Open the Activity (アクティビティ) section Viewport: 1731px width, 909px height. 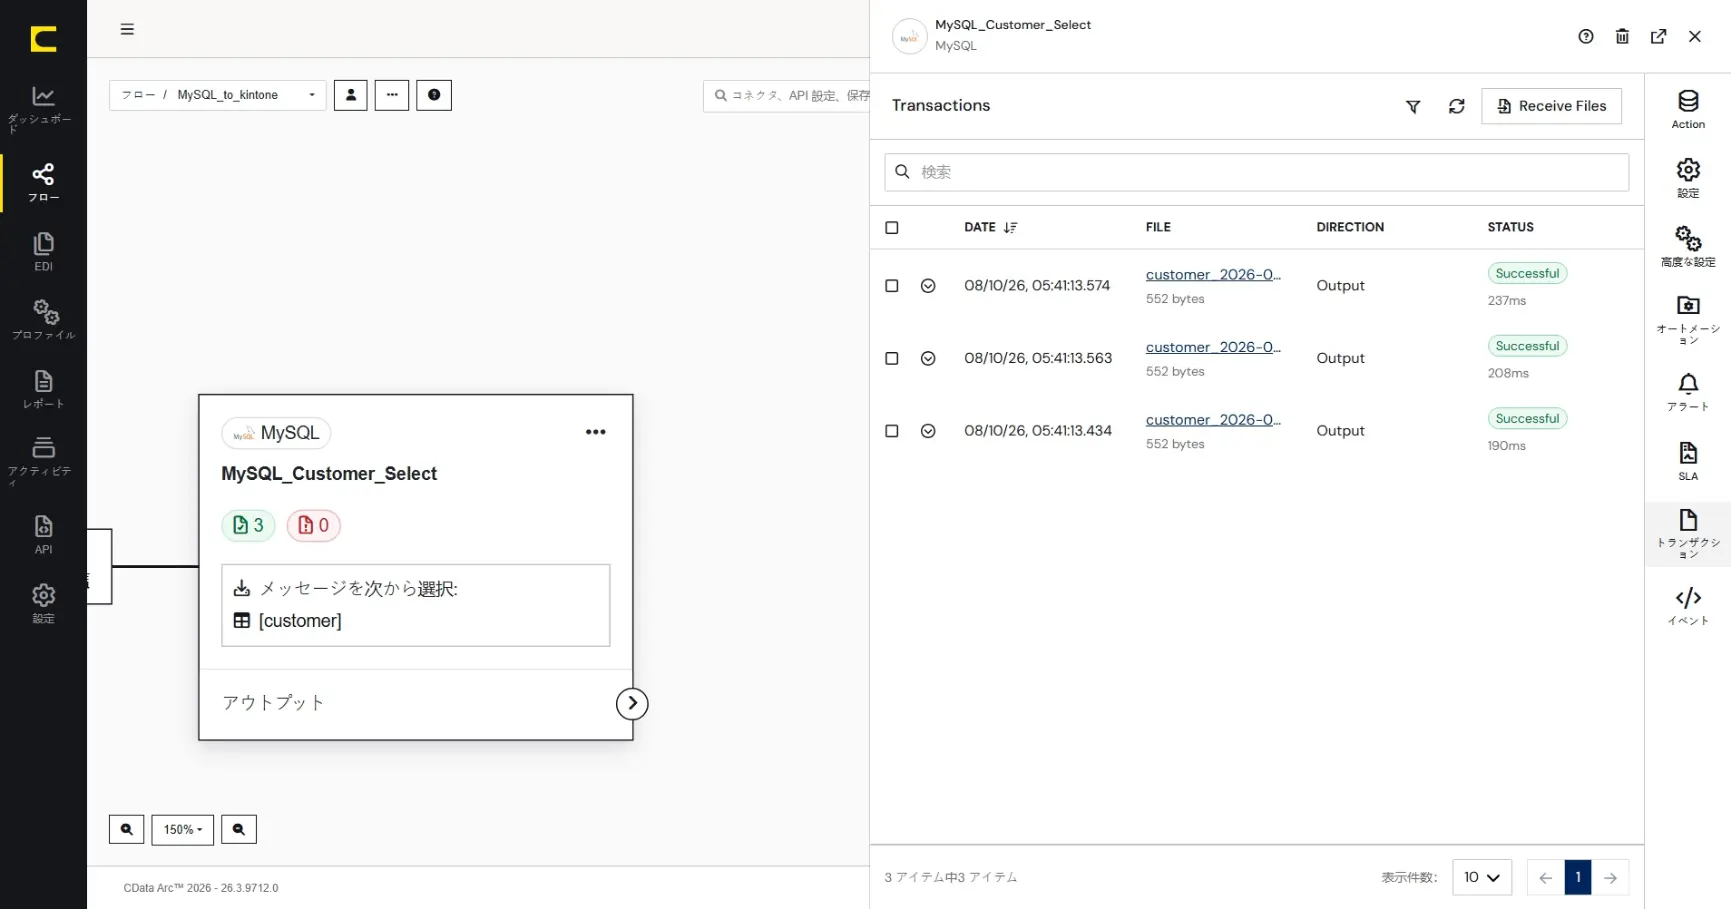click(x=43, y=460)
